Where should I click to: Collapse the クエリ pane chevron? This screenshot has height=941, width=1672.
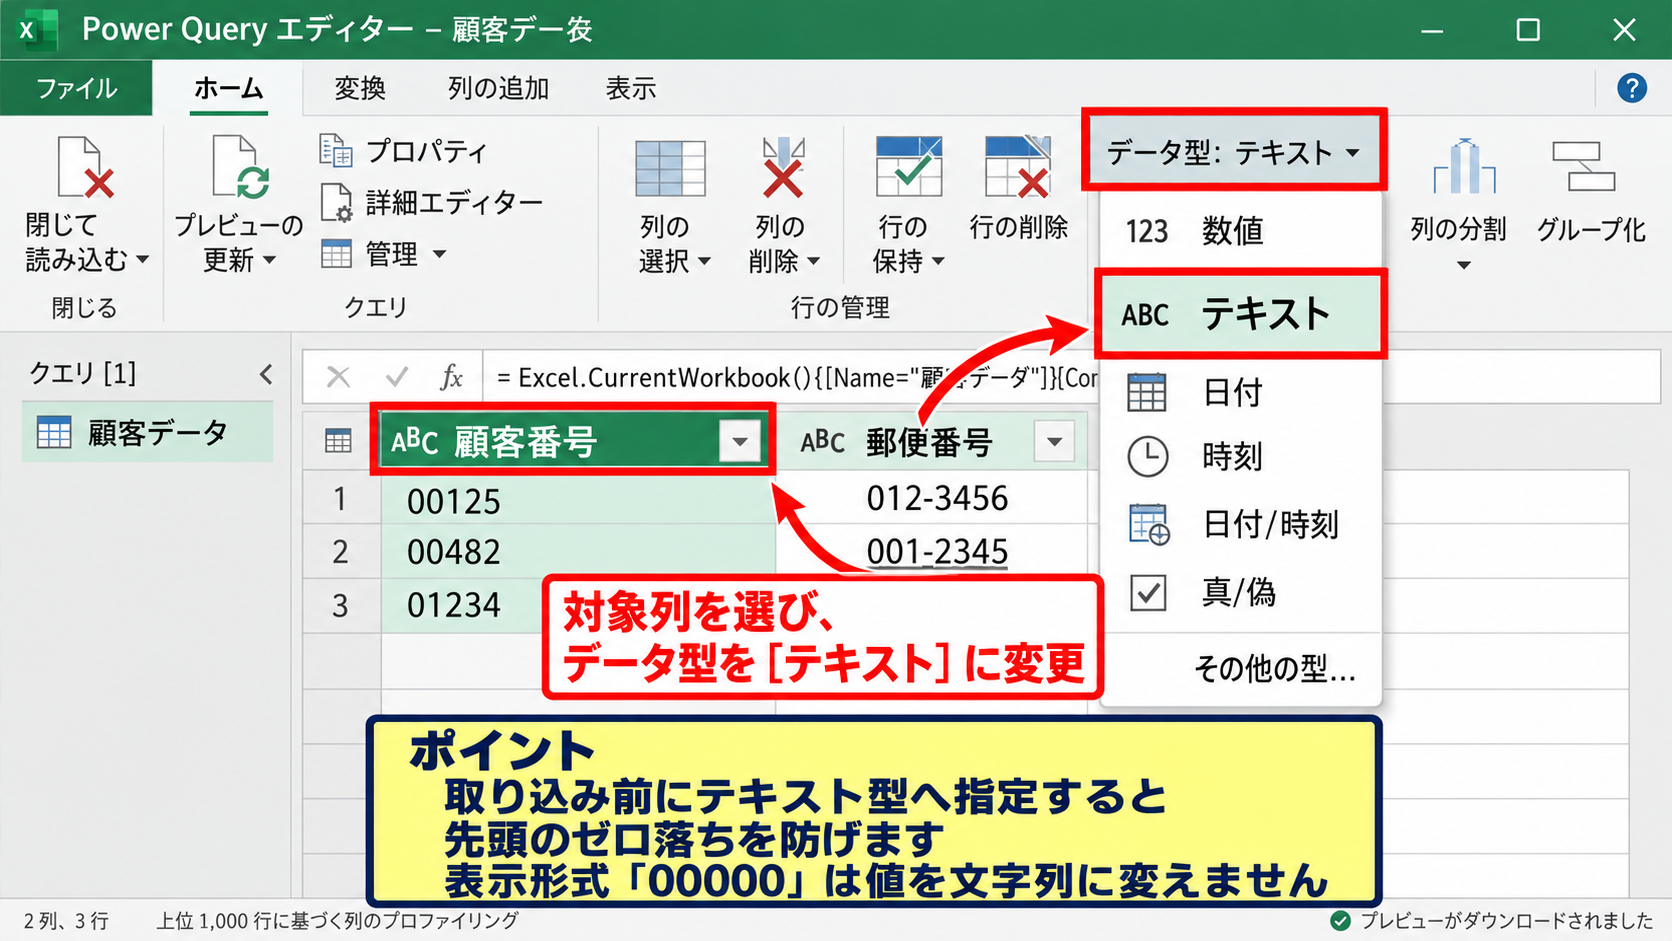click(x=266, y=374)
